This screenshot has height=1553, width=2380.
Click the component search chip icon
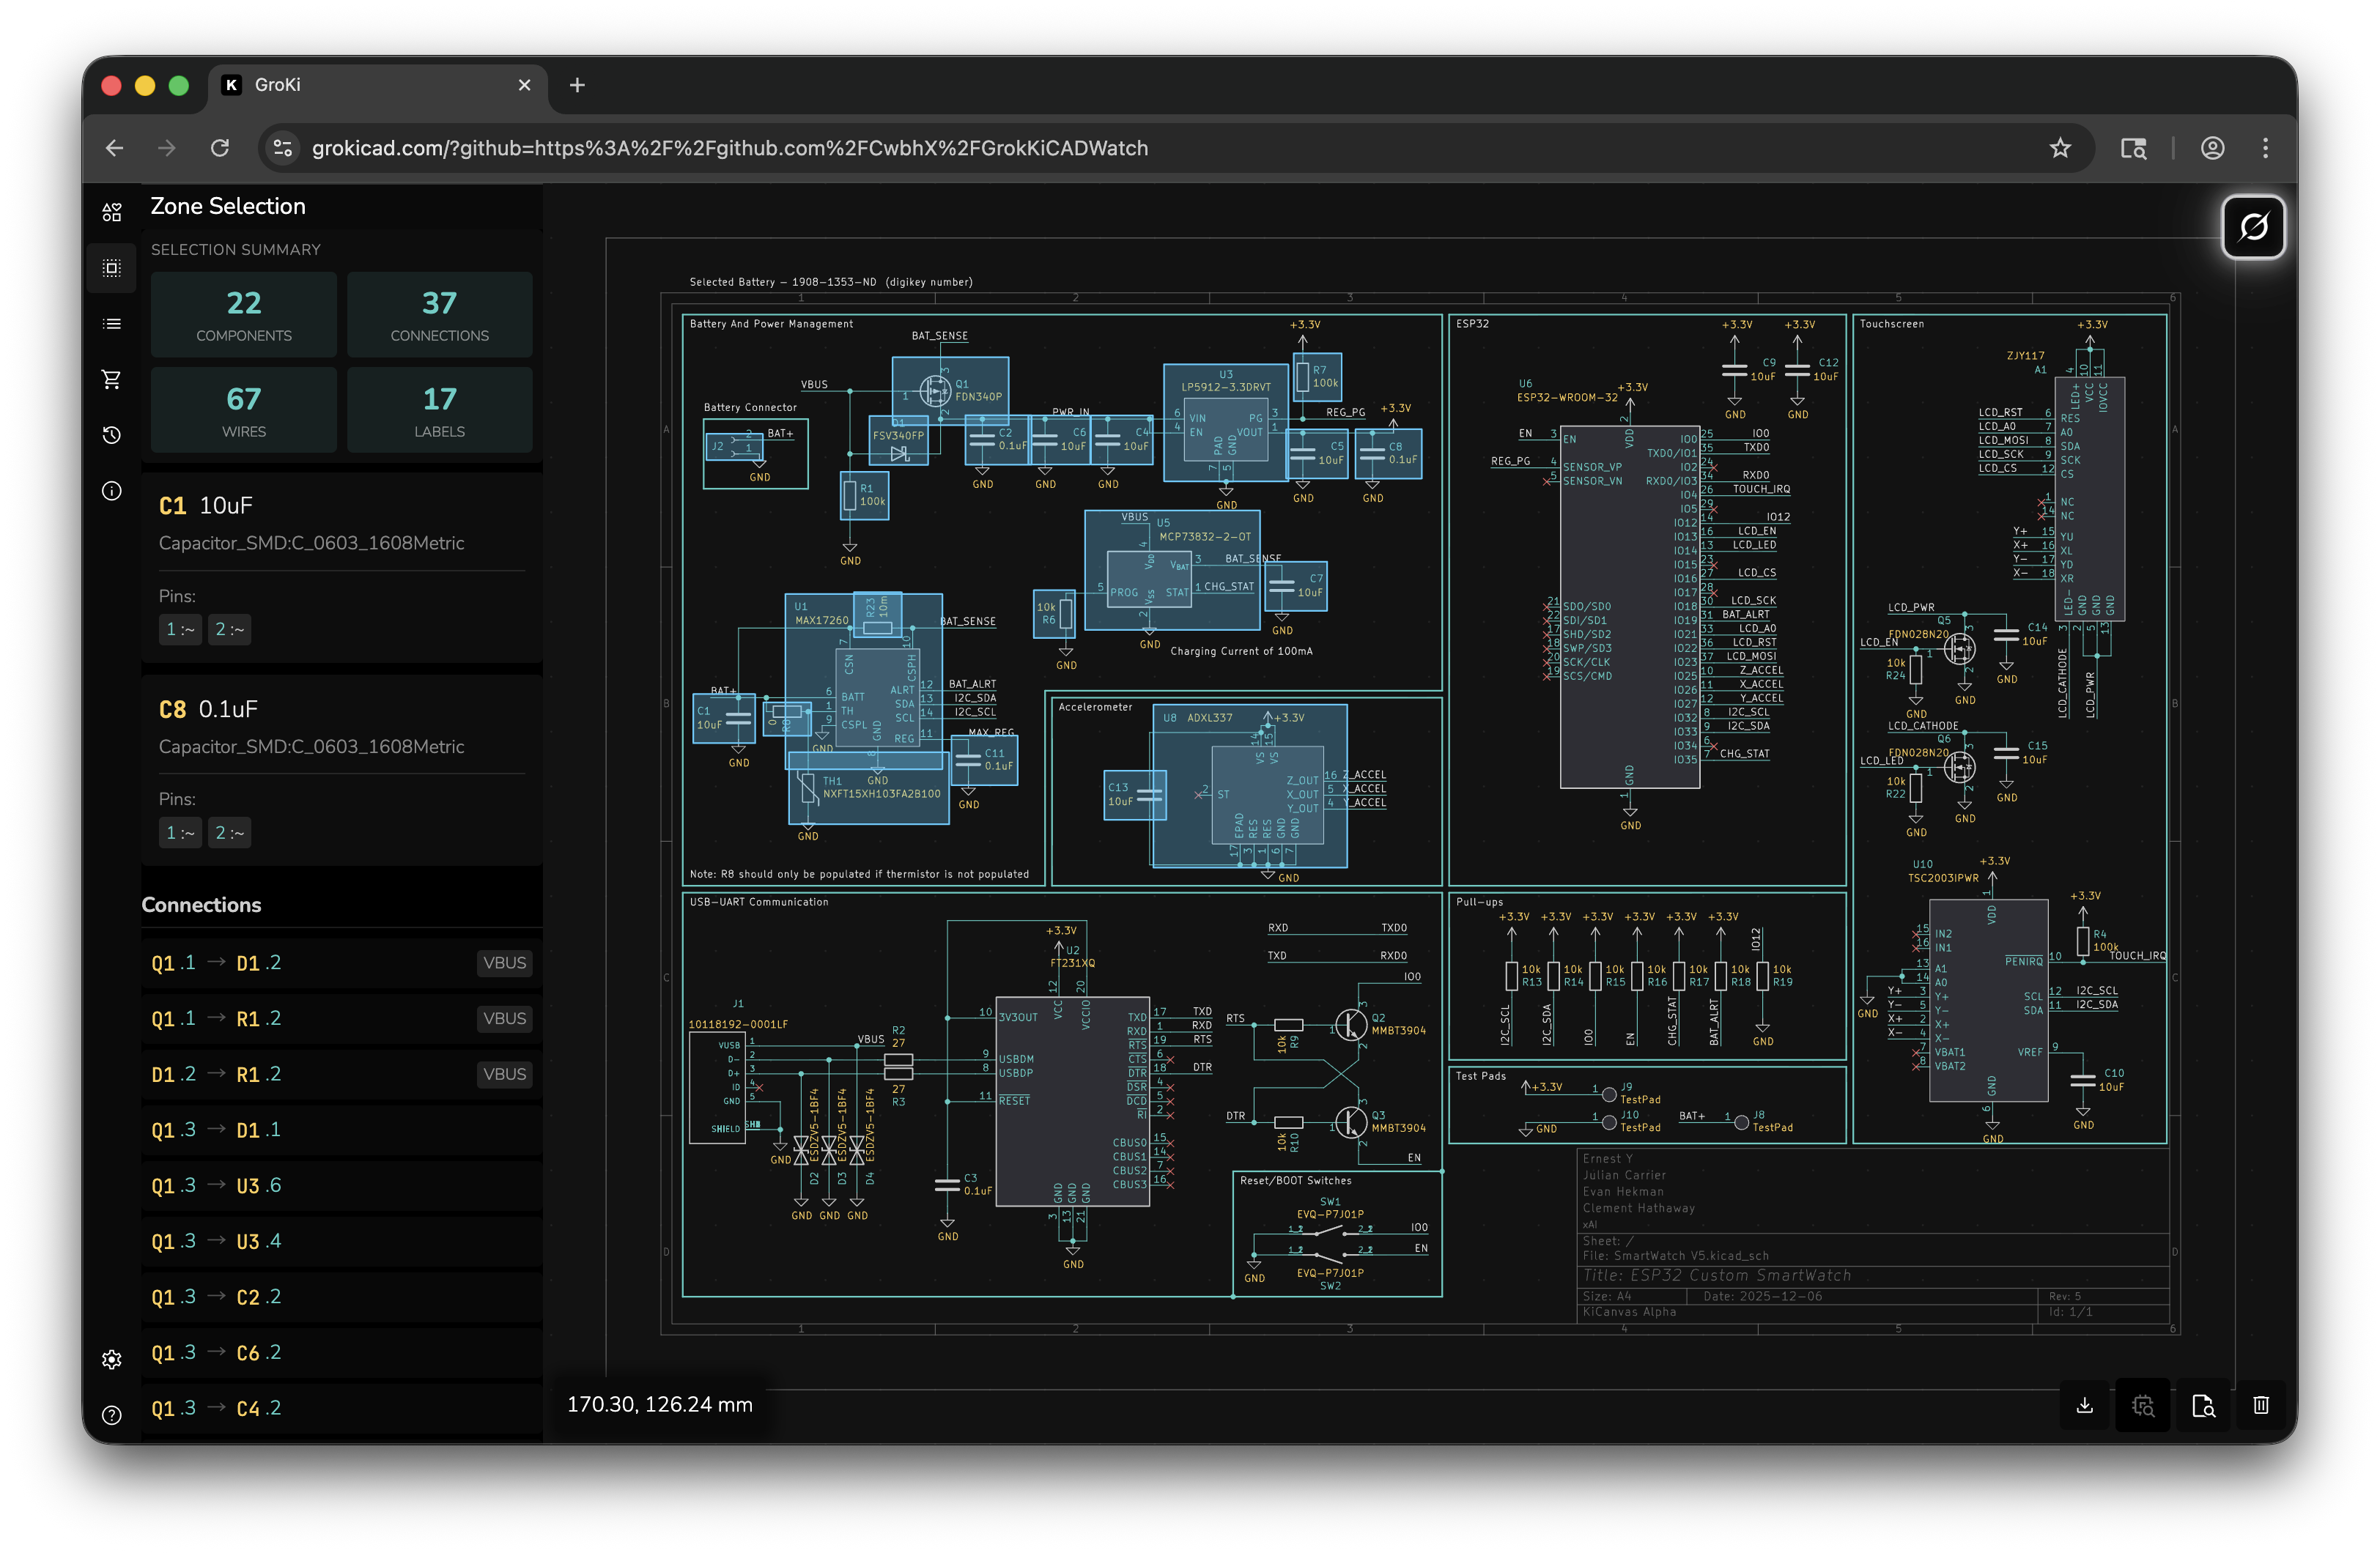(x=2143, y=1405)
